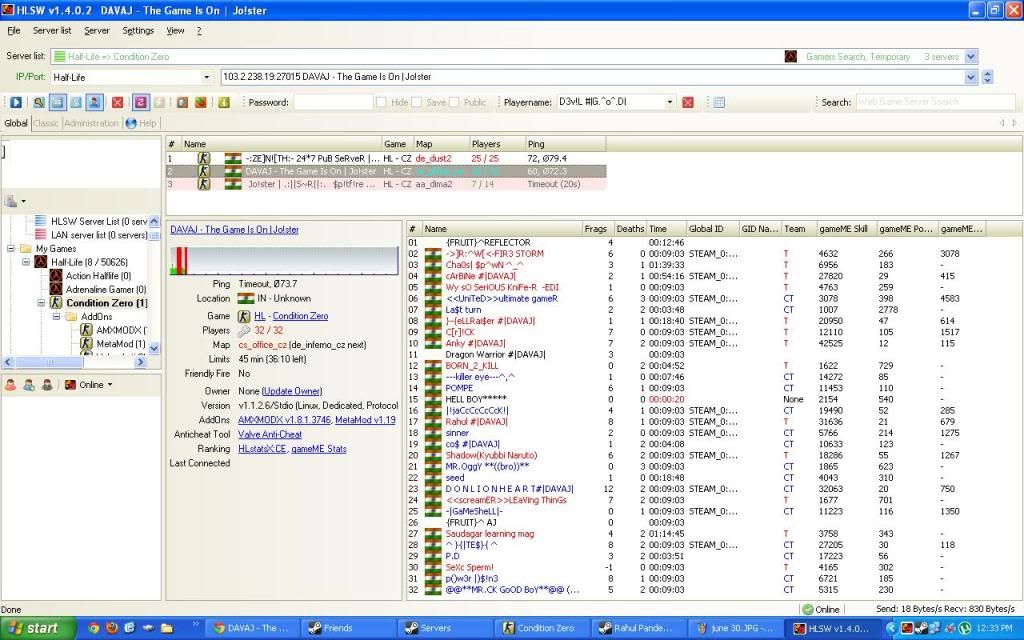This screenshot has width=1024, height=640.
Task: Open the gameME Stats link
Action: click(x=319, y=449)
